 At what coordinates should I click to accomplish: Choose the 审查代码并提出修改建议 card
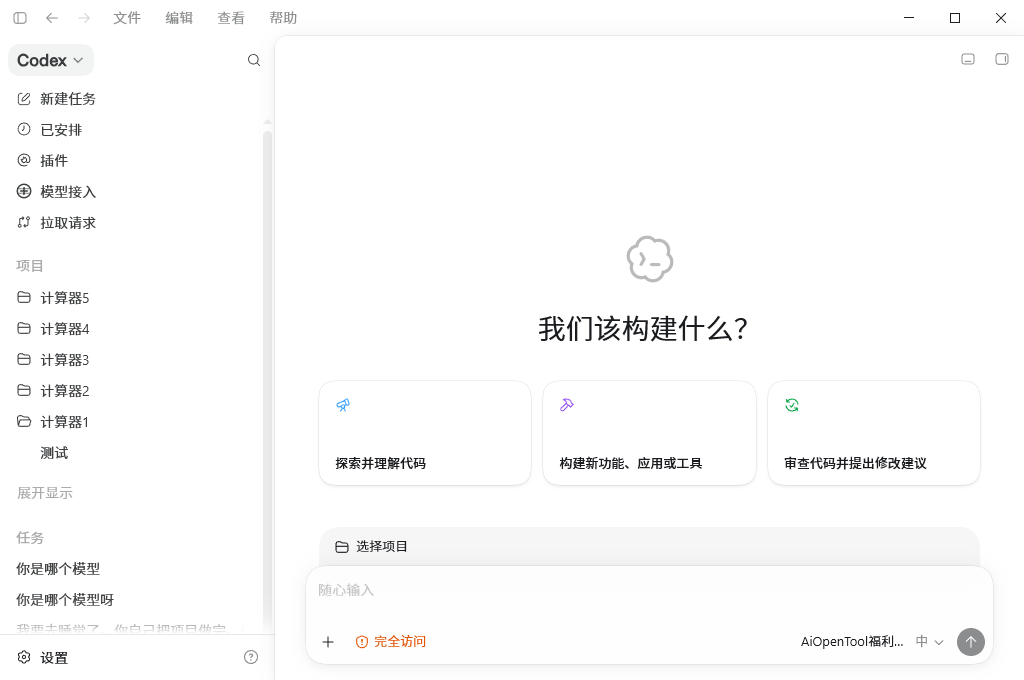point(874,433)
